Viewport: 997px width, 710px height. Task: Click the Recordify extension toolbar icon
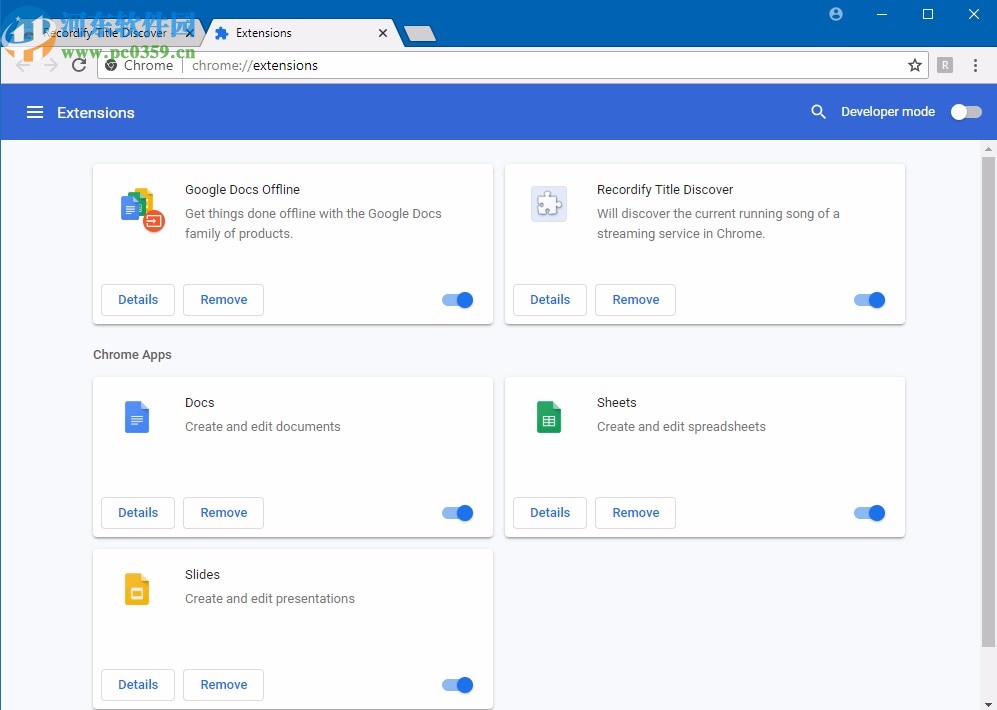point(945,65)
